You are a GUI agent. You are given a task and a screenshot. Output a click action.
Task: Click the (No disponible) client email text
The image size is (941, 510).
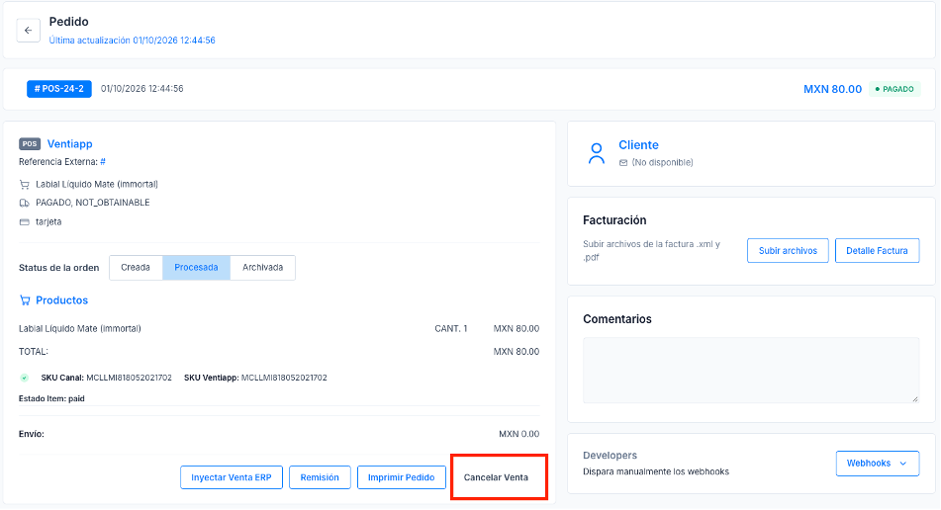point(663,163)
